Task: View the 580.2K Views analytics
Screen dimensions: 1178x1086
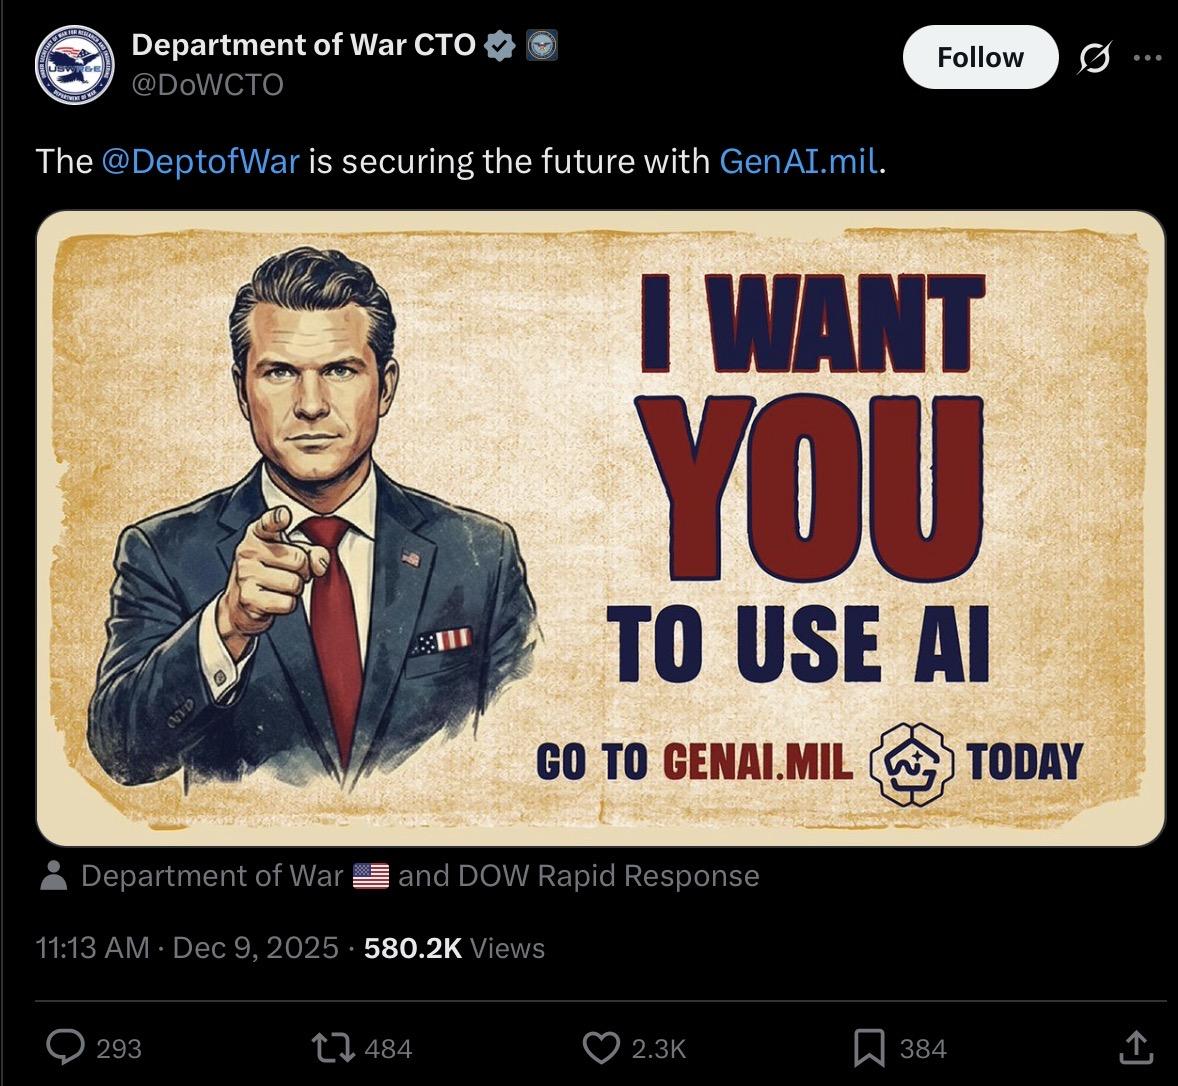Action: tap(455, 948)
